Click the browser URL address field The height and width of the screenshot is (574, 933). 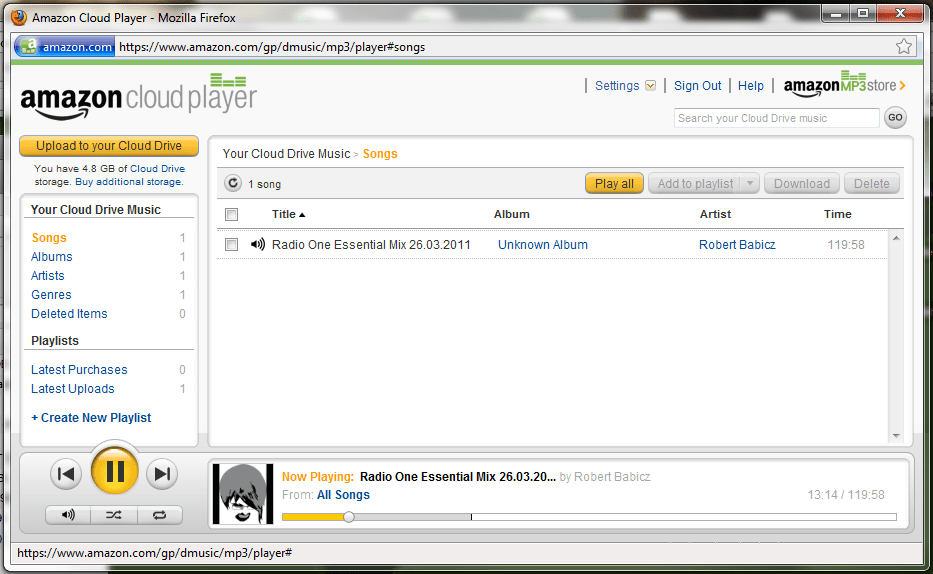tap(506, 46)
